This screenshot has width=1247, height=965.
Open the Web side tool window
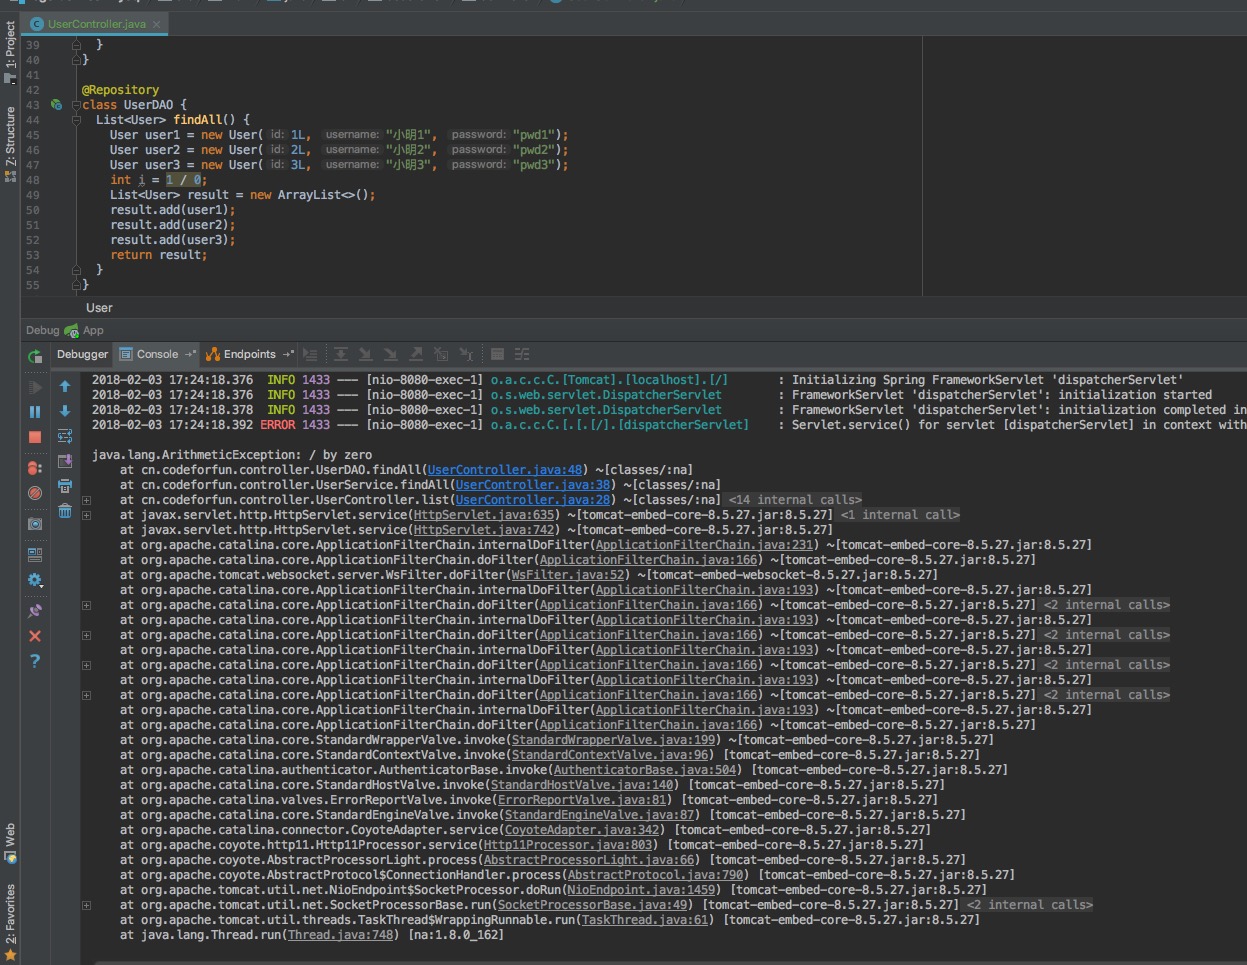(10, 843)
